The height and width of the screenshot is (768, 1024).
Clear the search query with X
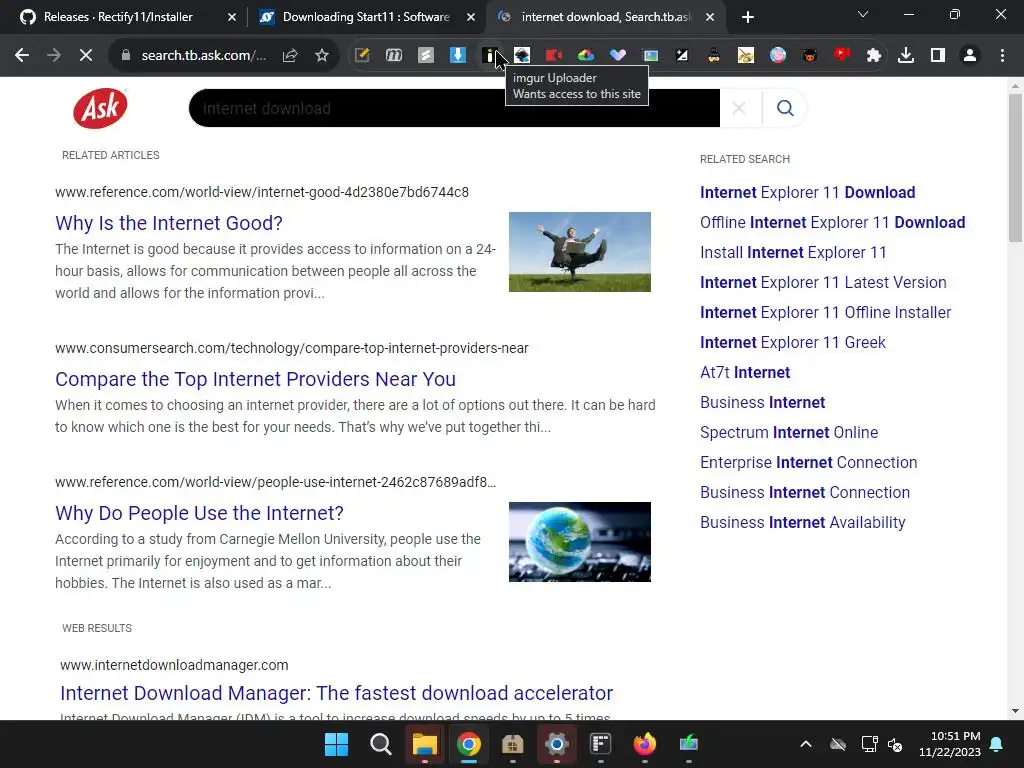pyautogui.click(x=739, y=108)
